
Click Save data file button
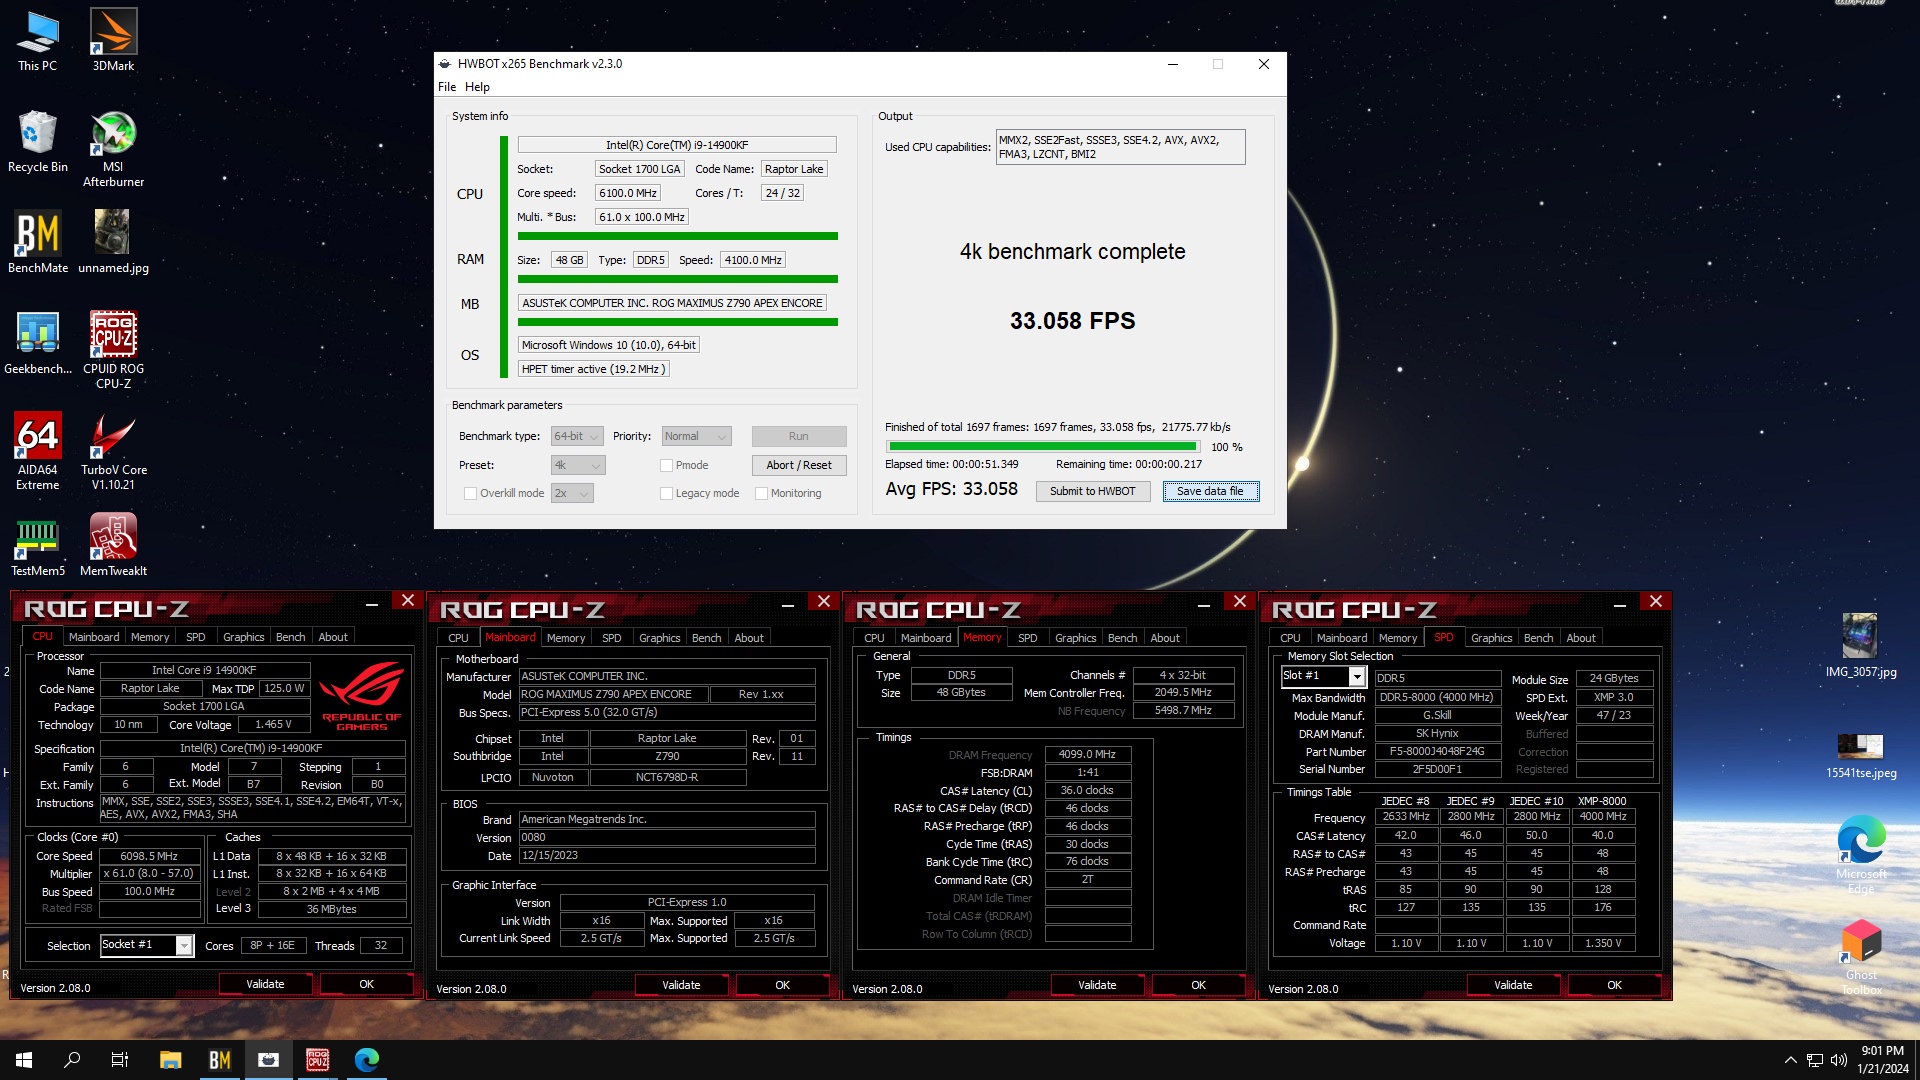(1210, 491)
